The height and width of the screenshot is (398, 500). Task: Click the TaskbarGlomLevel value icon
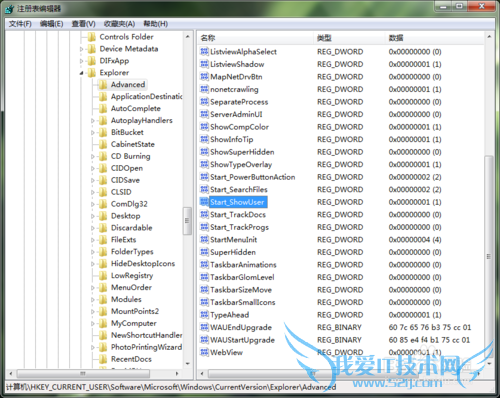coord(204,277)
